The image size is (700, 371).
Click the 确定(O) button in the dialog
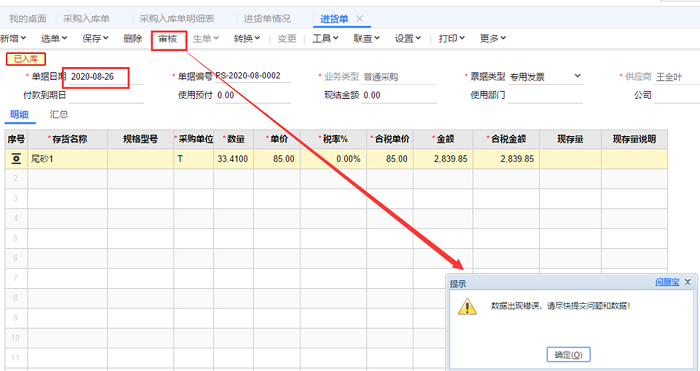[568, 355]
